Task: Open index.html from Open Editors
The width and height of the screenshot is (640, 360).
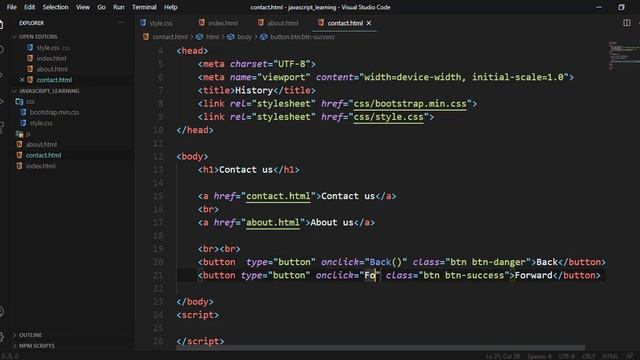Action: 51,58
